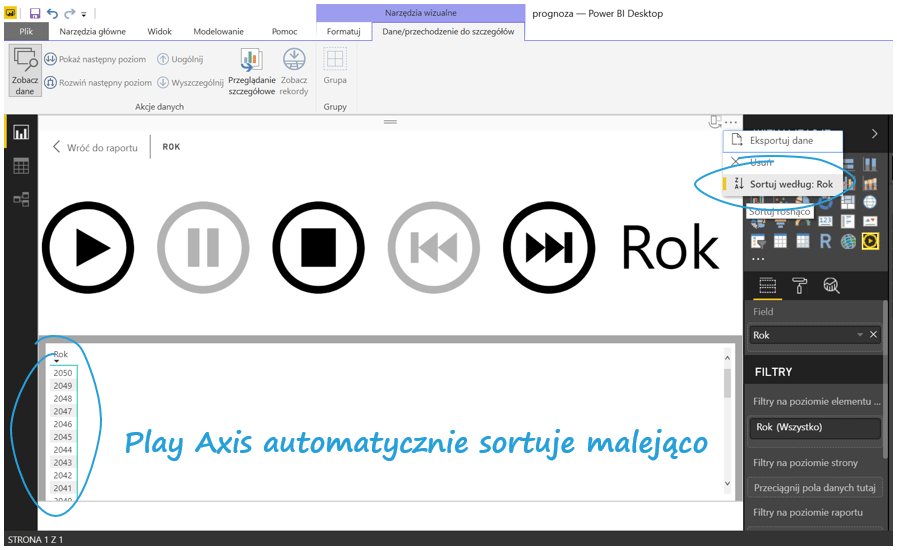Open the Relationships model view icon
897x550 pixels.
[20, 200]
